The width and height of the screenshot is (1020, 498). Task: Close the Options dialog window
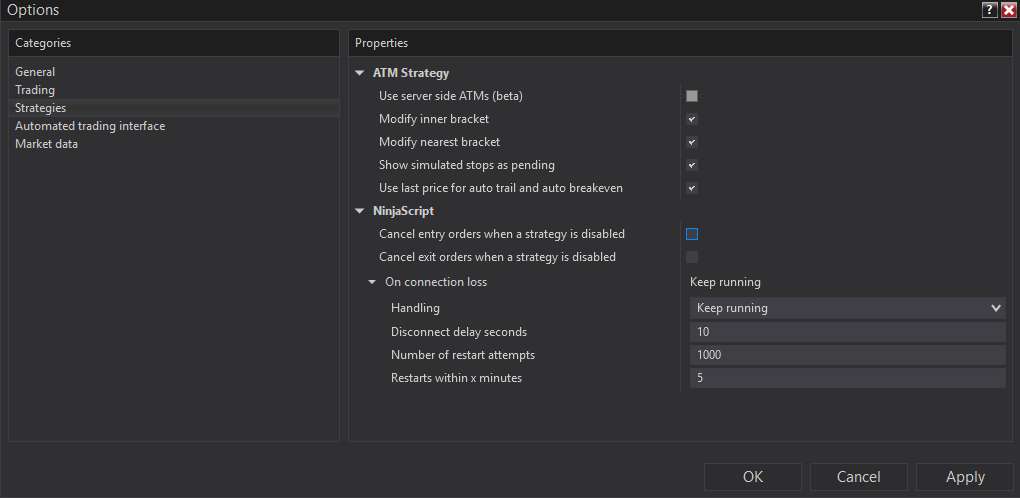[1008, 10]
